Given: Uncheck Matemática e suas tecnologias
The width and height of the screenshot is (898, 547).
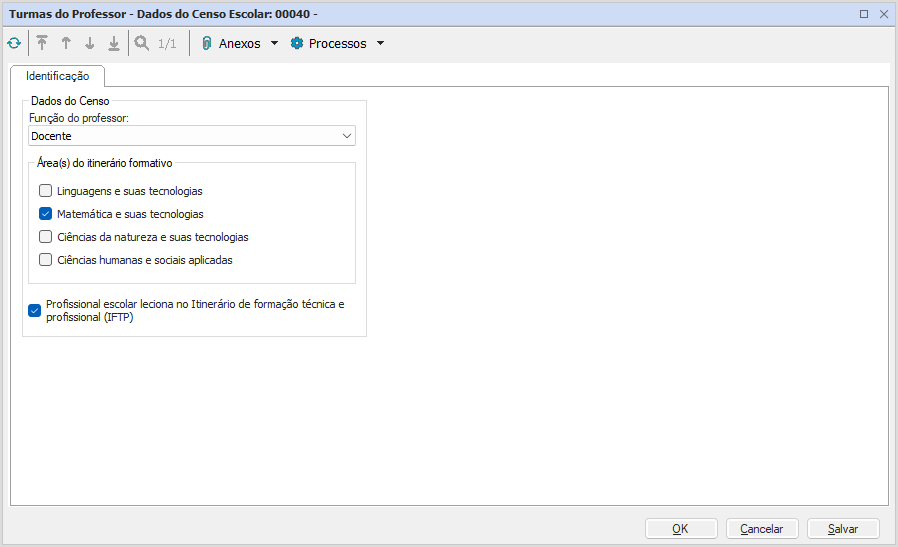Looking at the screenshot, I should tap(45, 214).
